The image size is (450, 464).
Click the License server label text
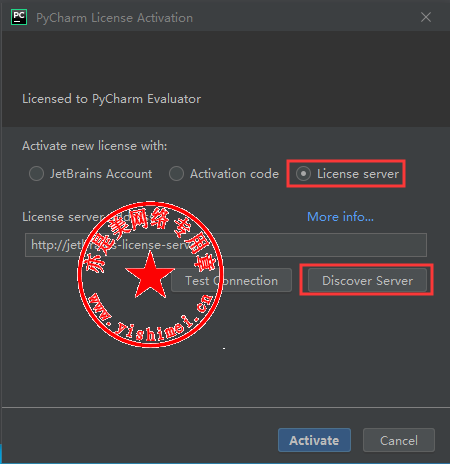(358, 174)
